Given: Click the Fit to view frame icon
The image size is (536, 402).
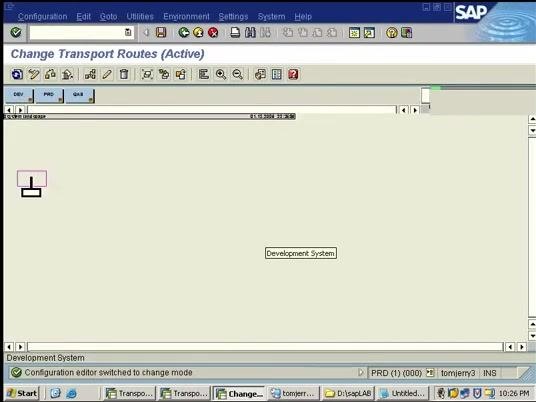Looking at the screenshot, I should click(x=147, y=74).
